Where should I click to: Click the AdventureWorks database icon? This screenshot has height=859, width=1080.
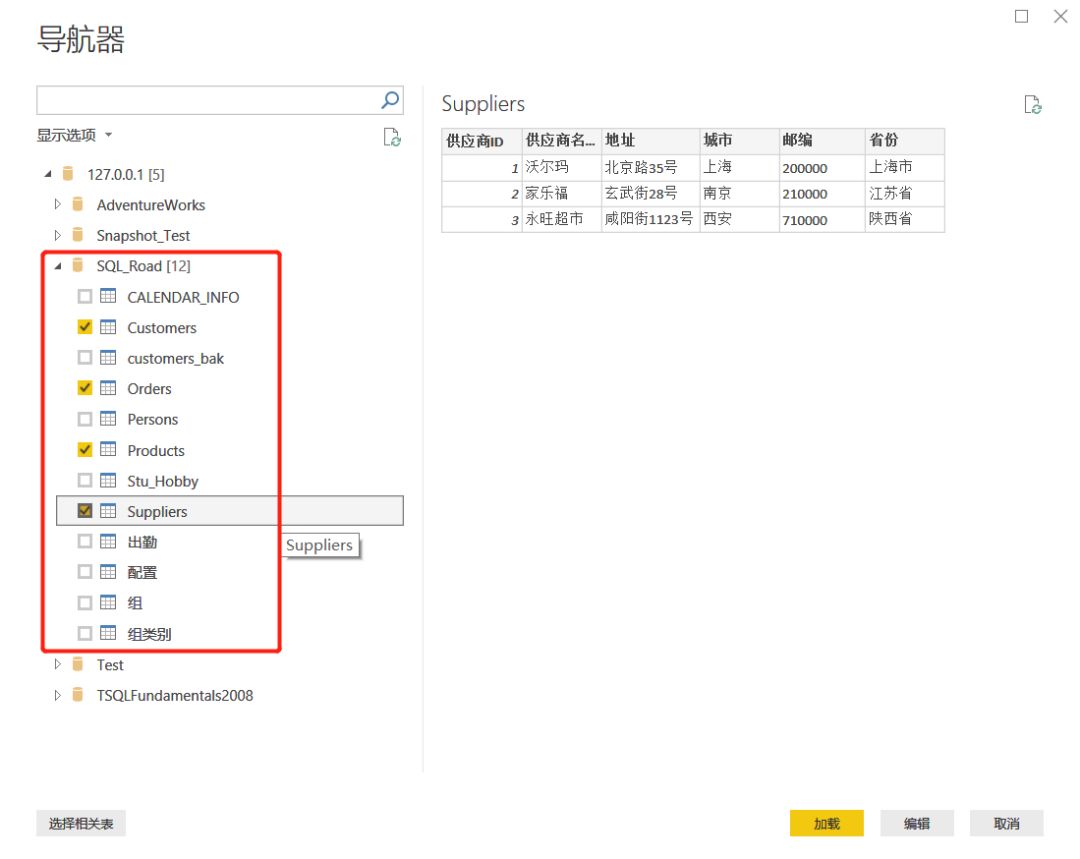78,205
